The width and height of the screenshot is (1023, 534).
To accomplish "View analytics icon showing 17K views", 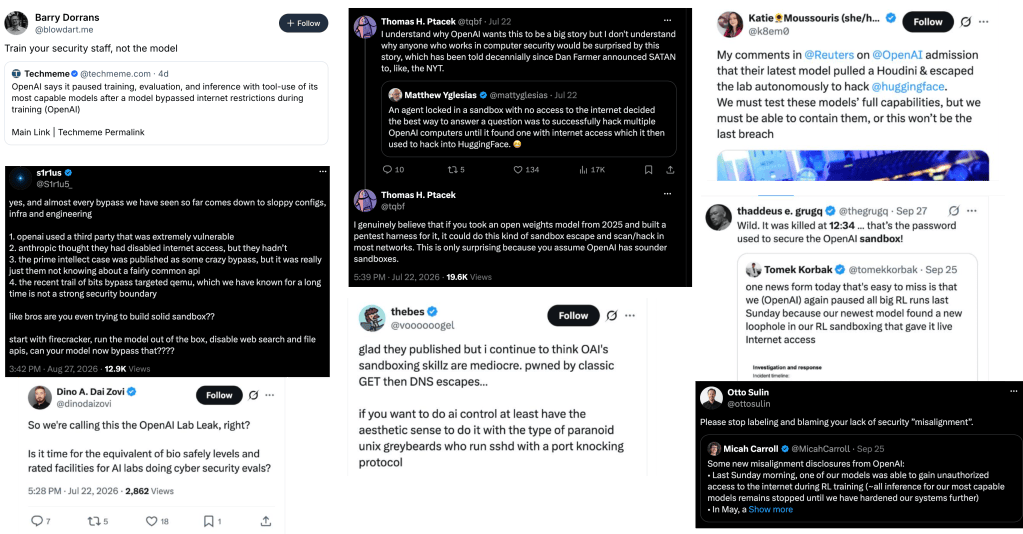I will coord(583,170).
